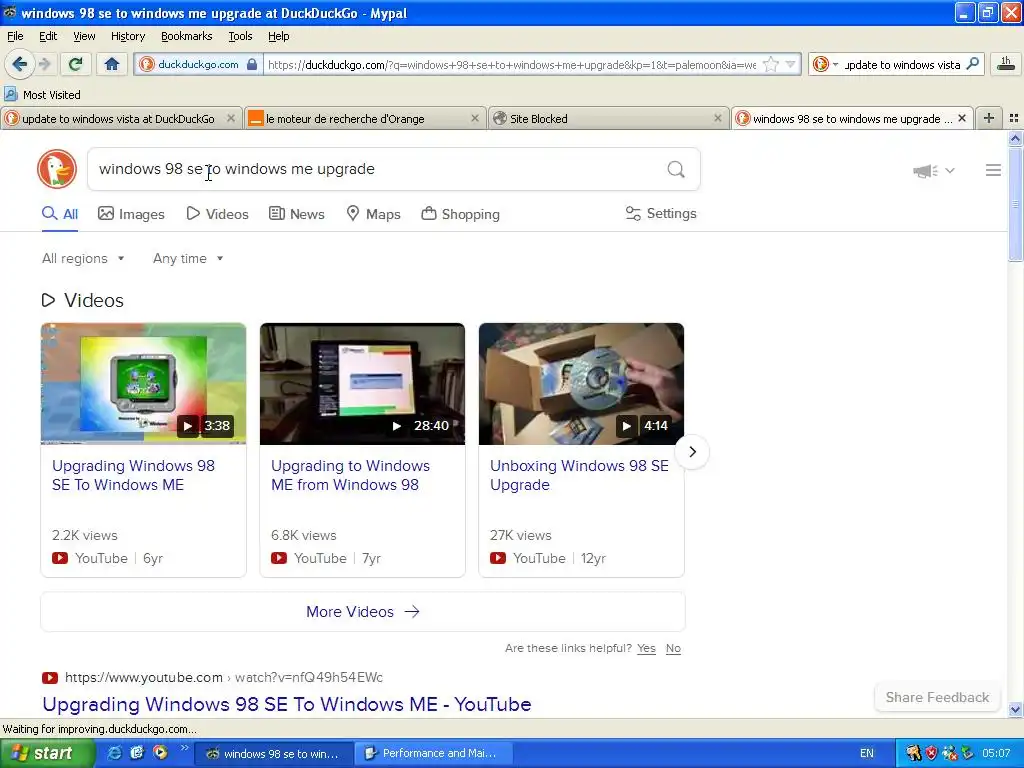Open the Most Visited bookmarks folder
Image resolution: width=1024 pixels, height=768 pixels.
tap(42, 95)
